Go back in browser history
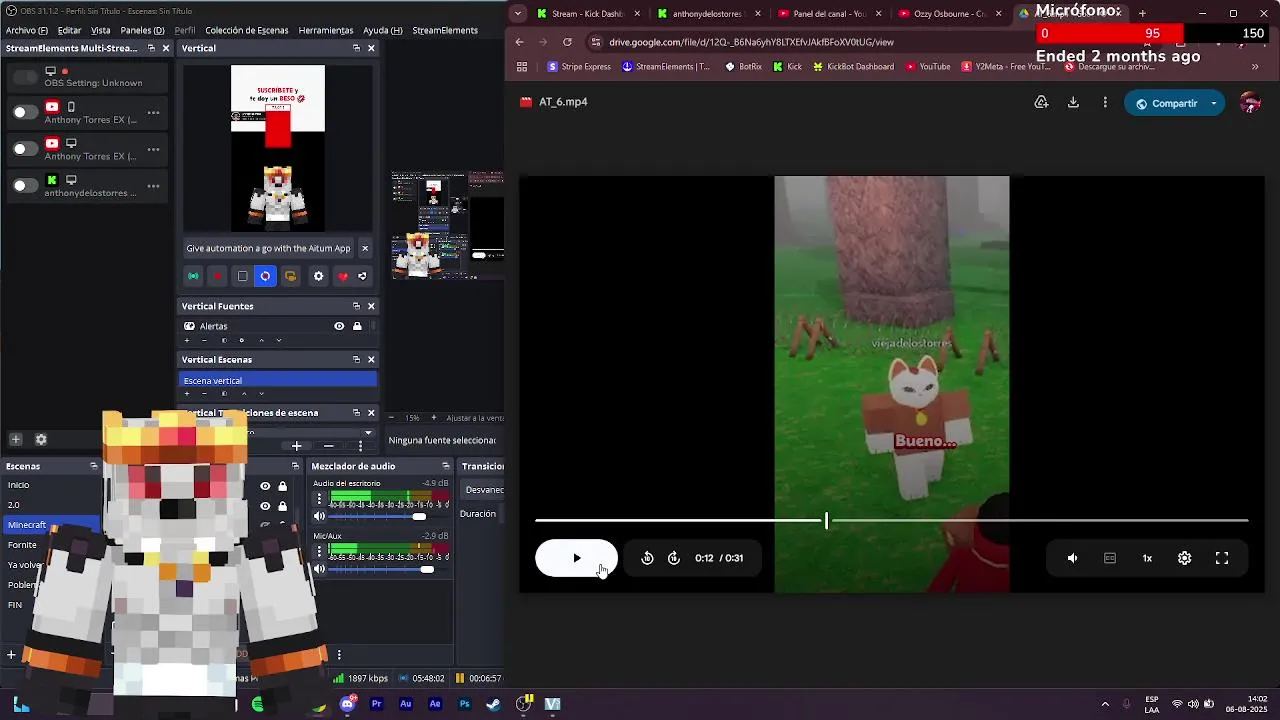1280x720 pixels. (x=519, y=42)
